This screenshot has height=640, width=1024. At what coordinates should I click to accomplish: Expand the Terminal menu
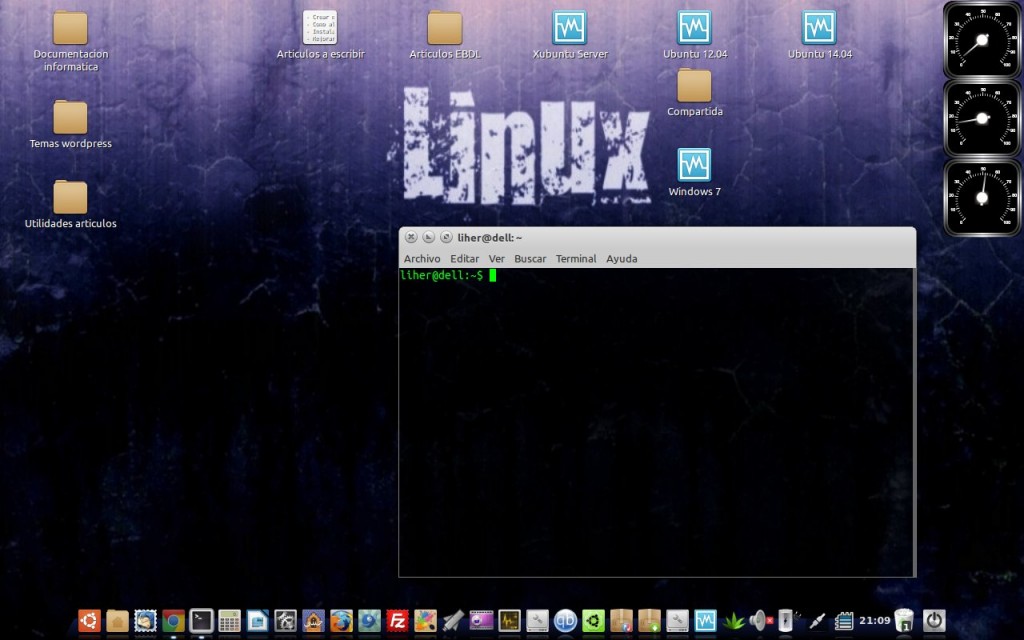(x=576, y=259)
